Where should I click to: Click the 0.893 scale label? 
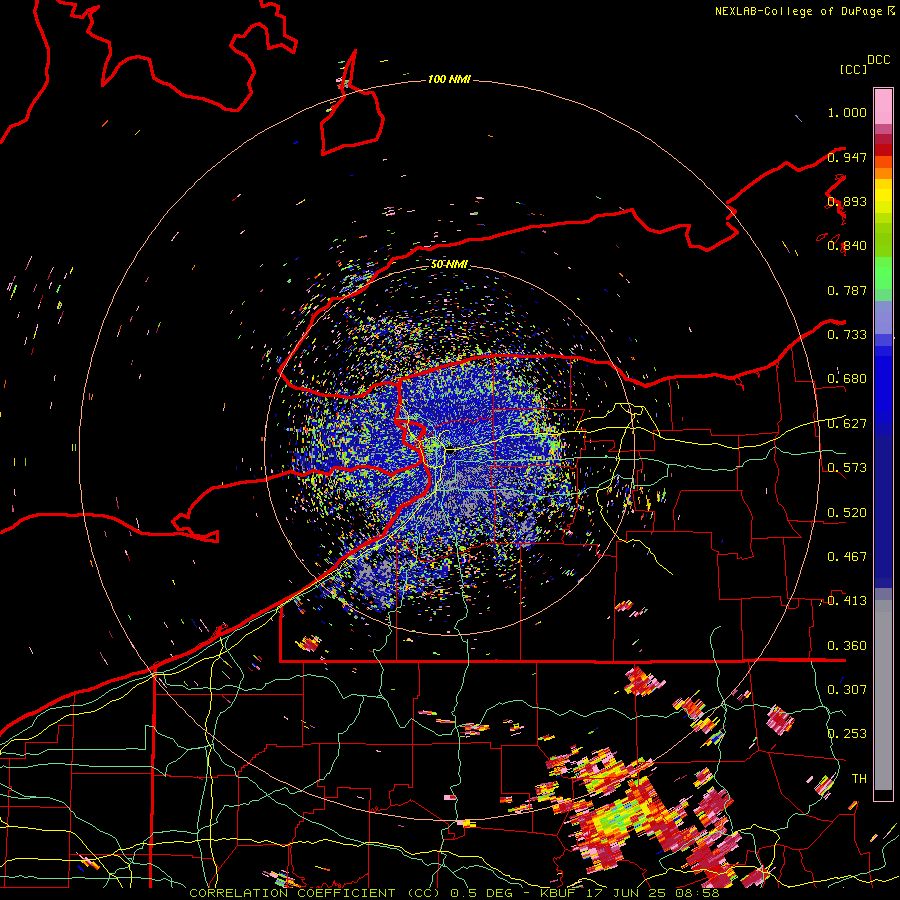coord(847,201)
